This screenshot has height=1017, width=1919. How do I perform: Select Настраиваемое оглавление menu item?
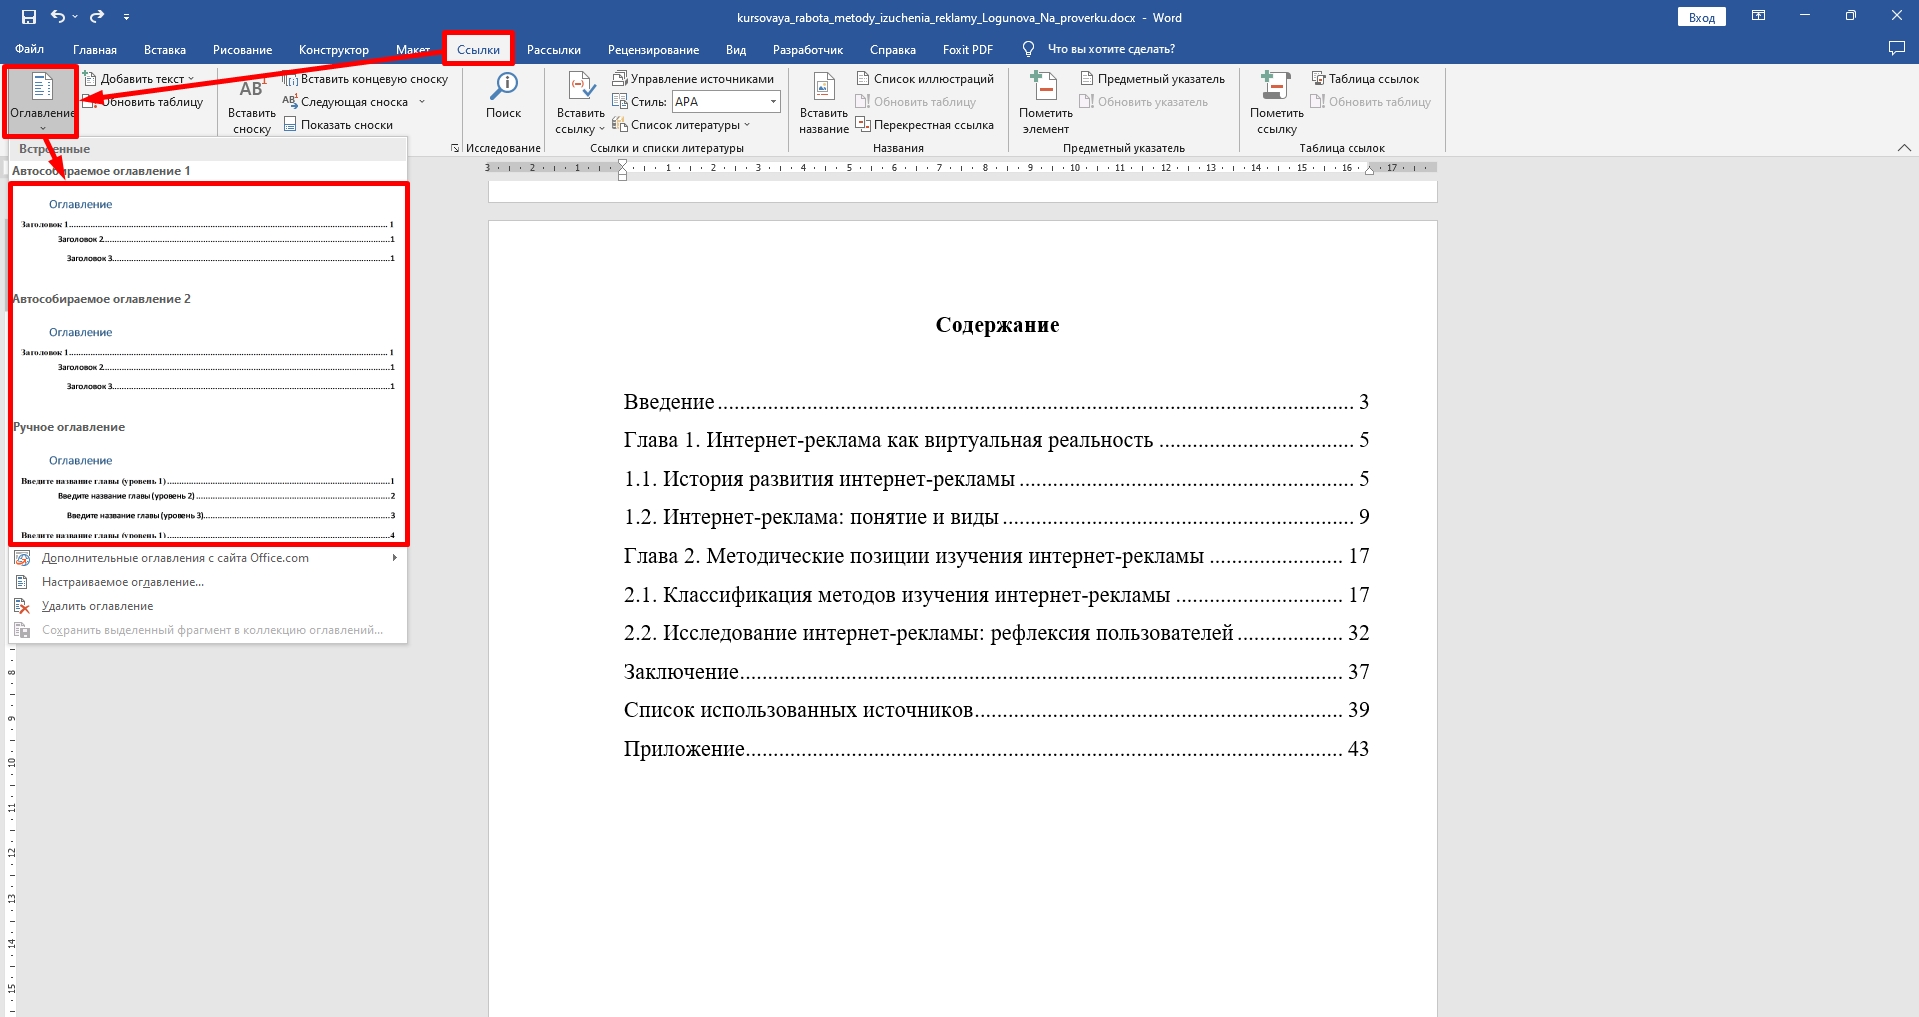click(x=209, y=582)
